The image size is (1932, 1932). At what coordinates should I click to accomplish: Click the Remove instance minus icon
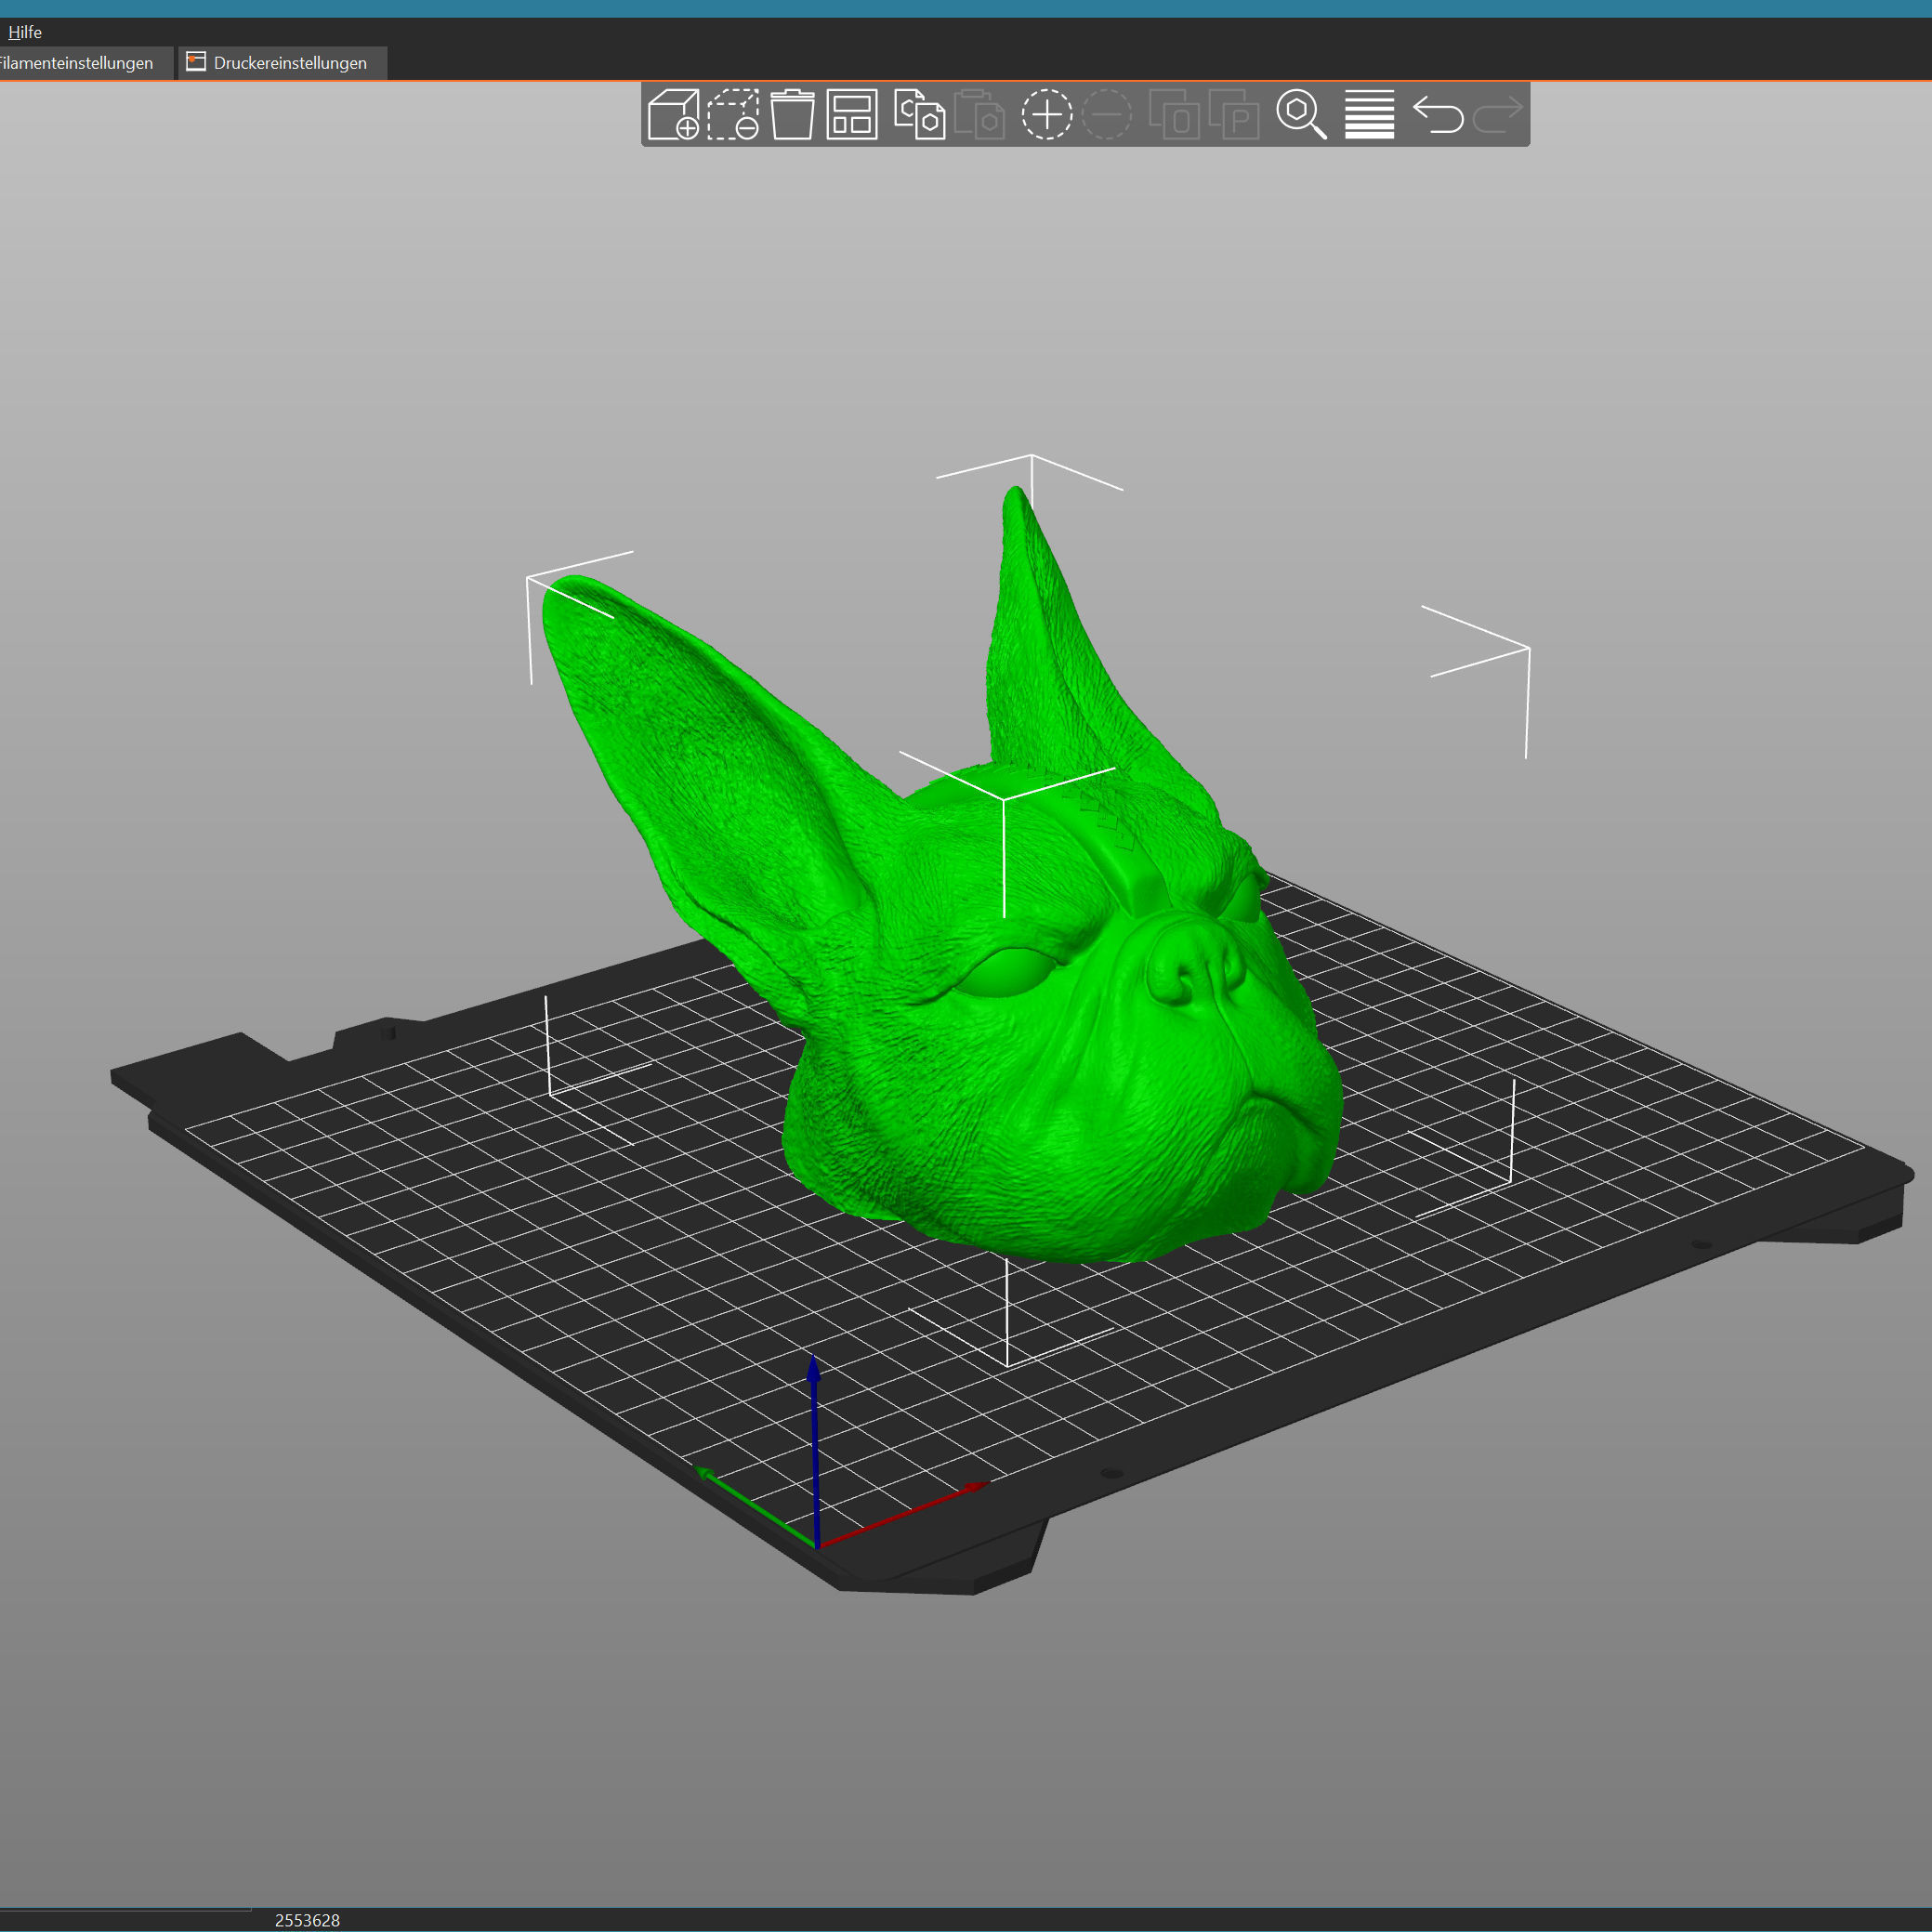[1107, 114]
